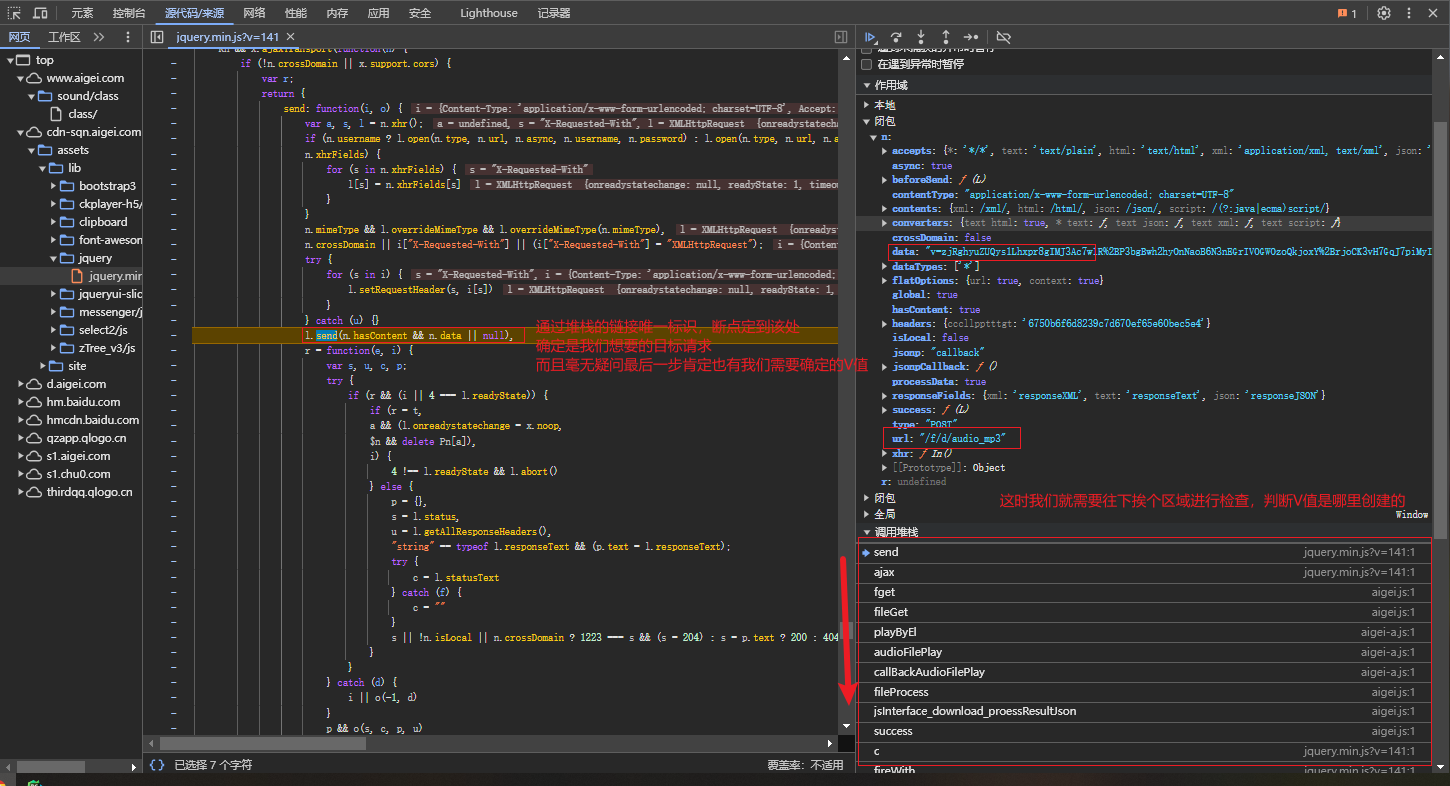Image resolution: width=1450 pixels, height=786 pixels.
Task: Hide the file navigator sidebar
Action: [x=157, y=37]
